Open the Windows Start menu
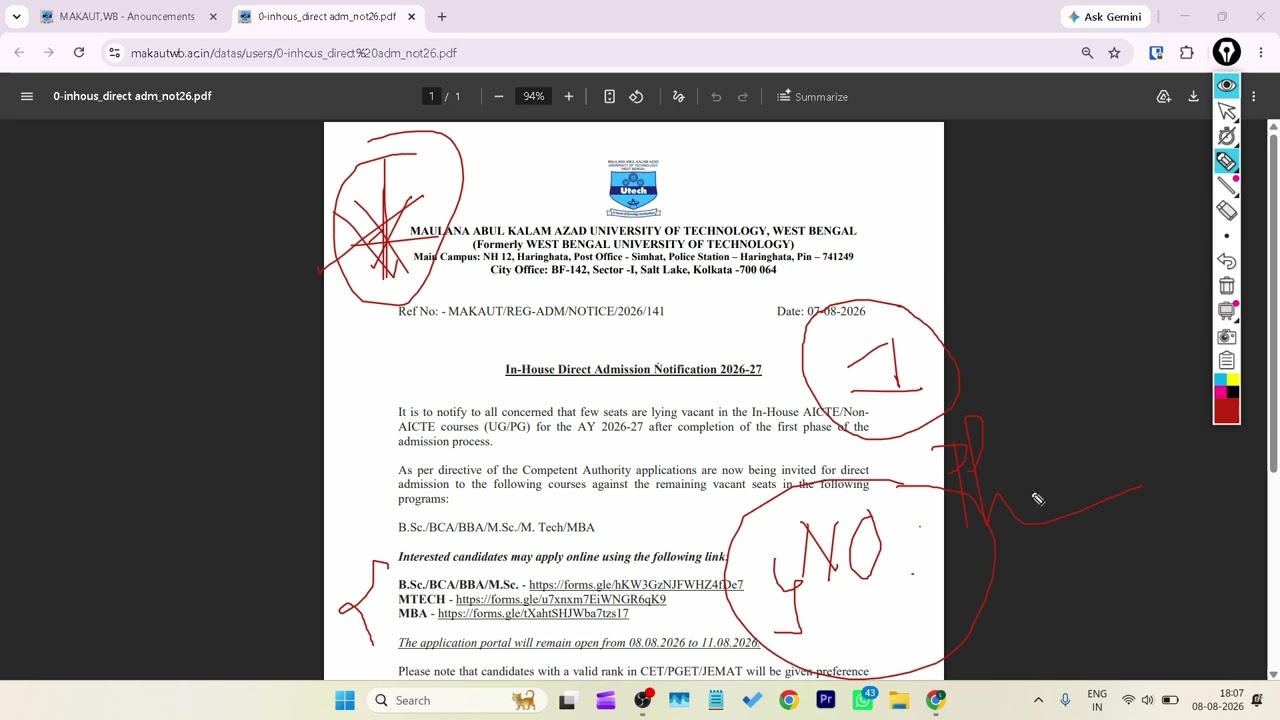 click(345, 700)
